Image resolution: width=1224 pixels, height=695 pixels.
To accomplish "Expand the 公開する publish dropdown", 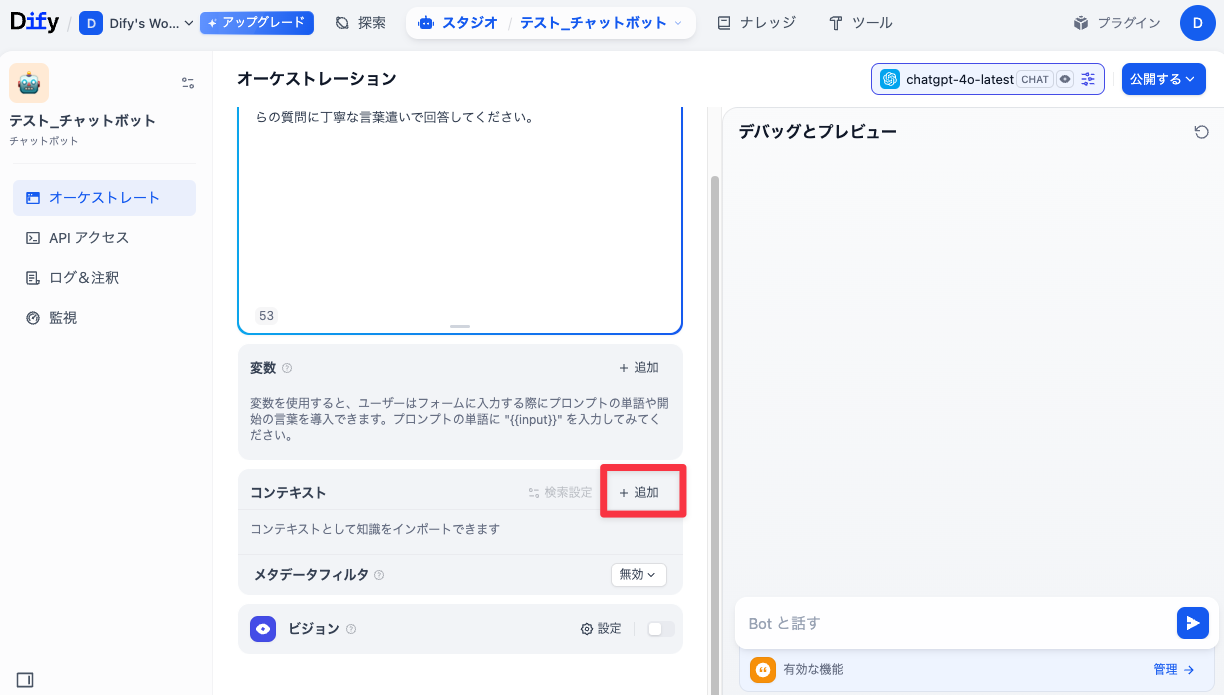I will (x=1162, y=79).
